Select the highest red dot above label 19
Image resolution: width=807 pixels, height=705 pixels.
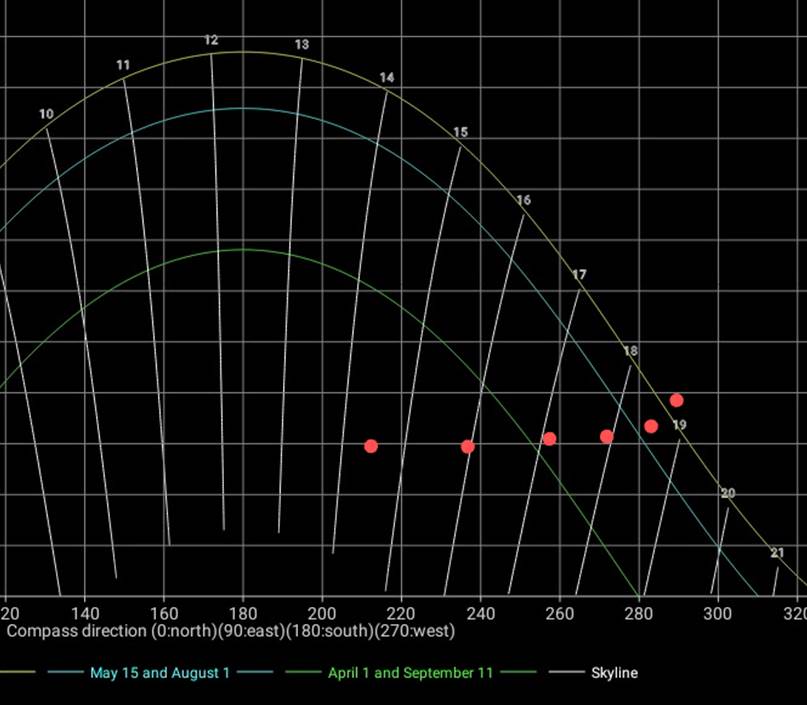[676, 400]
